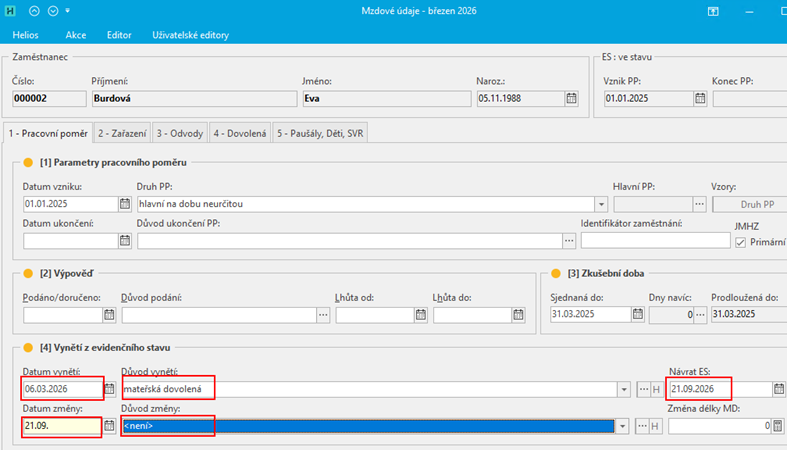The image size is (787, 450).
Task: Click the Datum změny input field
Action: [x=60, y=426]
